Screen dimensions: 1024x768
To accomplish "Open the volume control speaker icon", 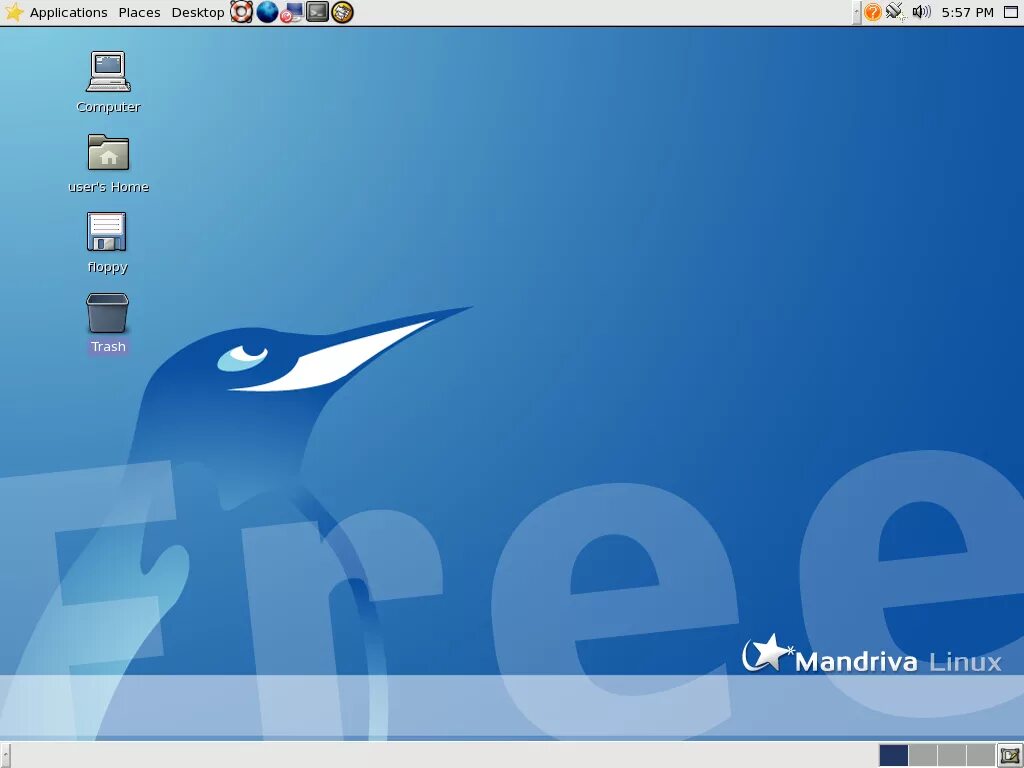I will pos(921,12).
